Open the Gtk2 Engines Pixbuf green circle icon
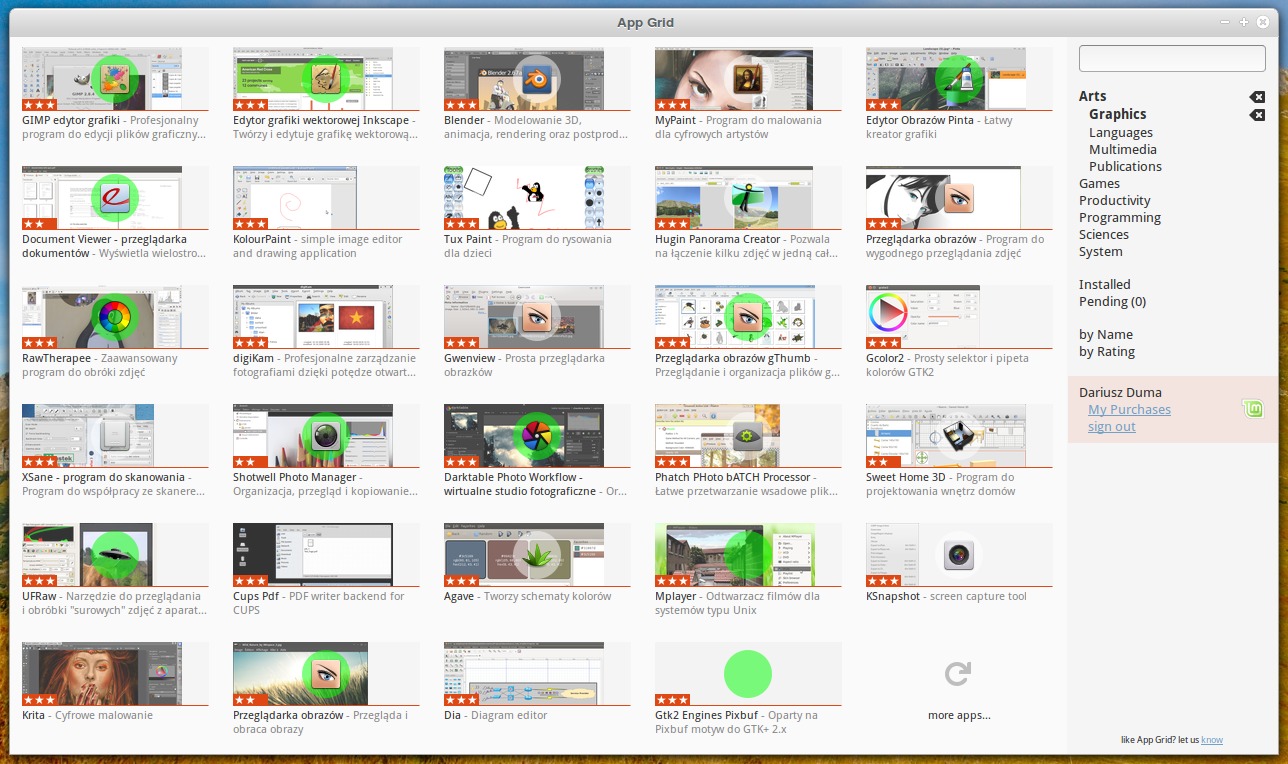This screenshot has height=764, width=1288. pyautogui.click(x=748, y=673)
